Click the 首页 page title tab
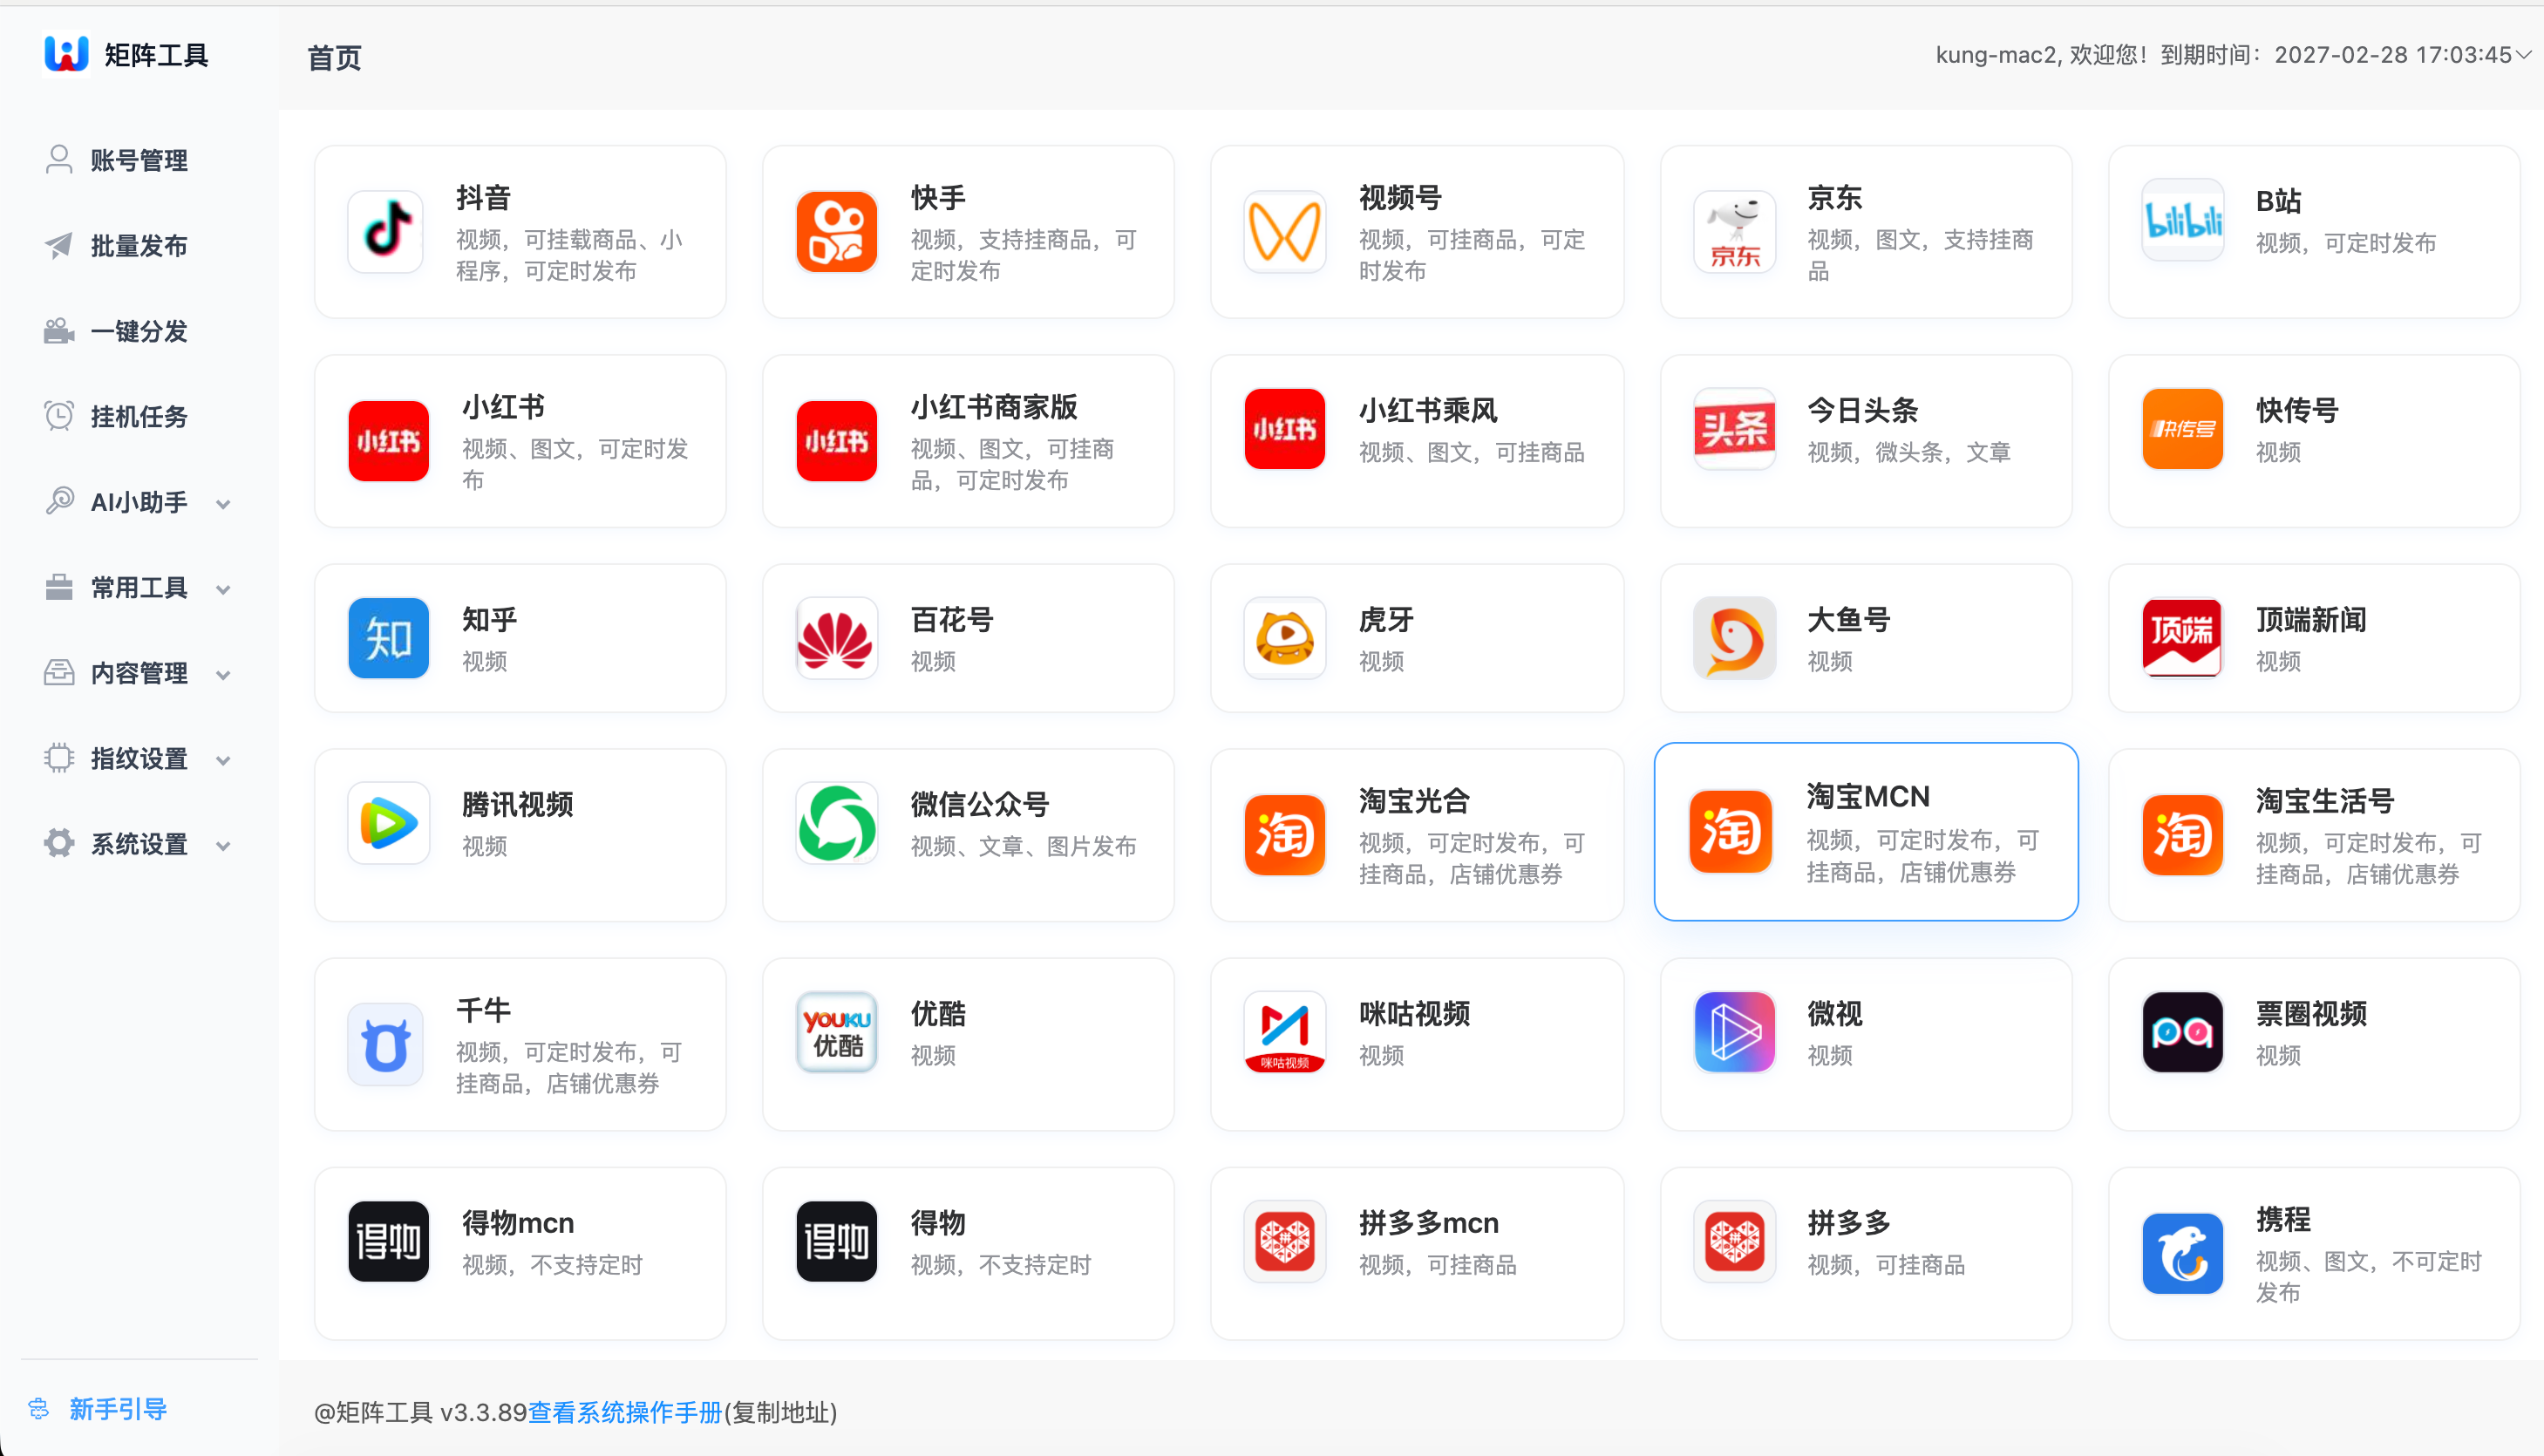This screenshot has width=2544, height=1456. pyautogui.click(x=334, y=58)
